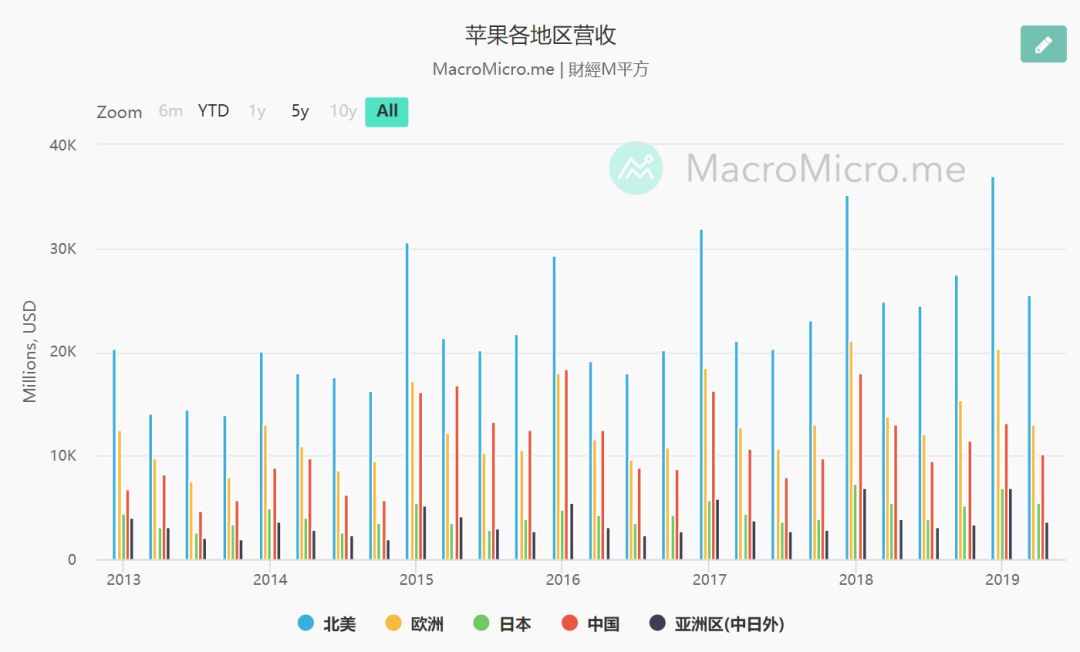Viewport: 1080px width, 652px height.
Task: Click the 2016 x-axis label
Action: 563,580
